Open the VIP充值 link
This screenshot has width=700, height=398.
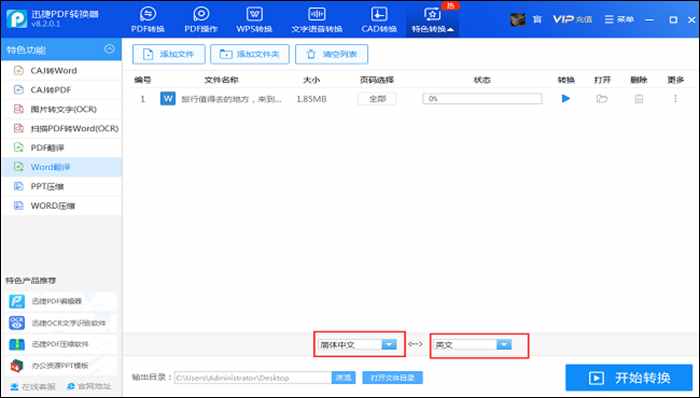(572, 20)
